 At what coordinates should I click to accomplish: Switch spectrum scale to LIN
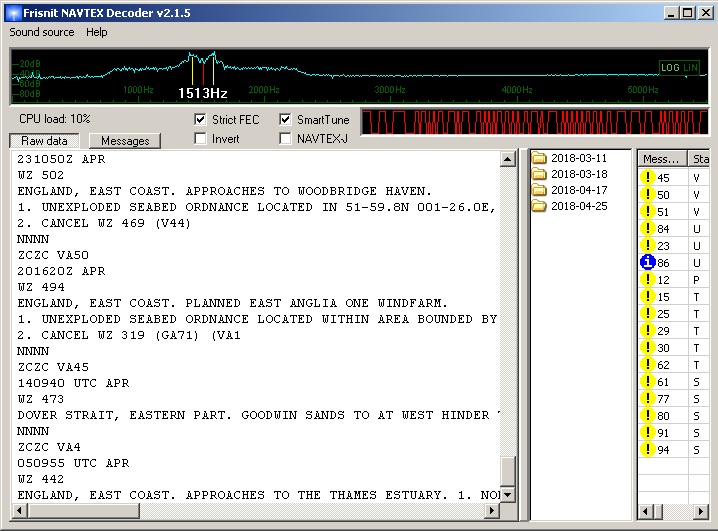pos(690,68)
